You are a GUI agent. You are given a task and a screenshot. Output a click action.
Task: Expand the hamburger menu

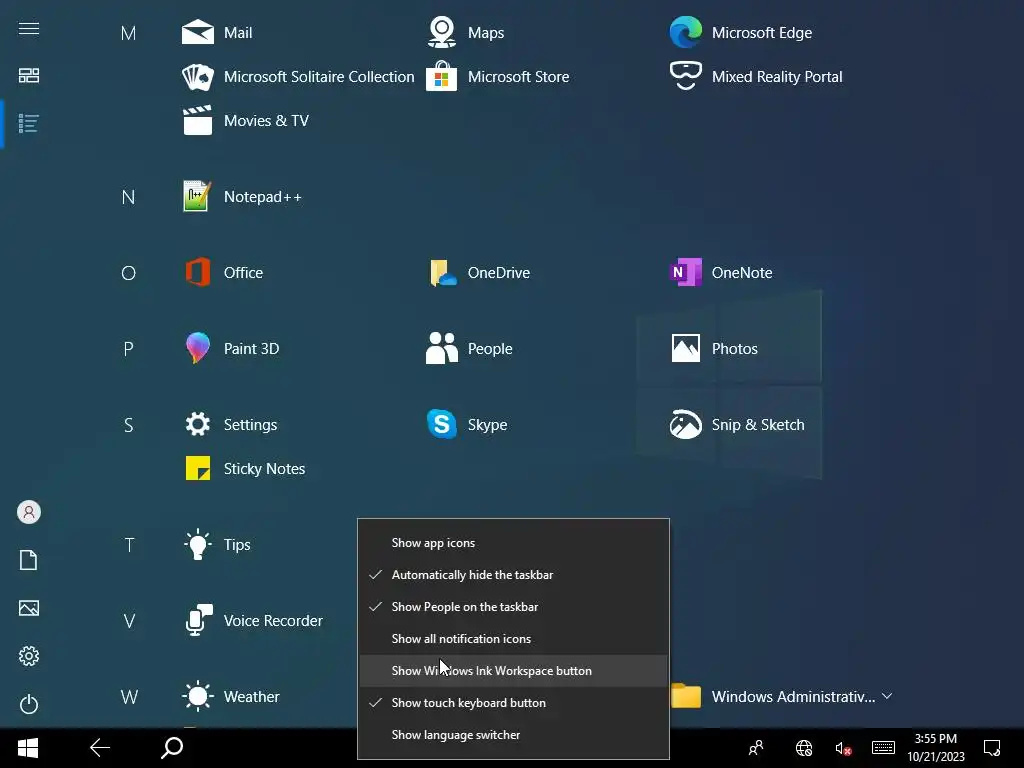pyautogui.click(x=29, y=29)
